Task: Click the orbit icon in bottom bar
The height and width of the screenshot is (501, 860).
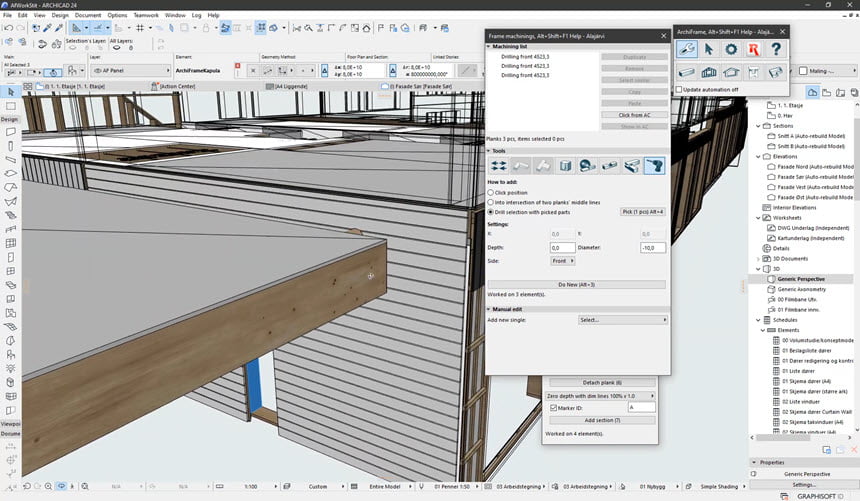Action: coord(61,486)
